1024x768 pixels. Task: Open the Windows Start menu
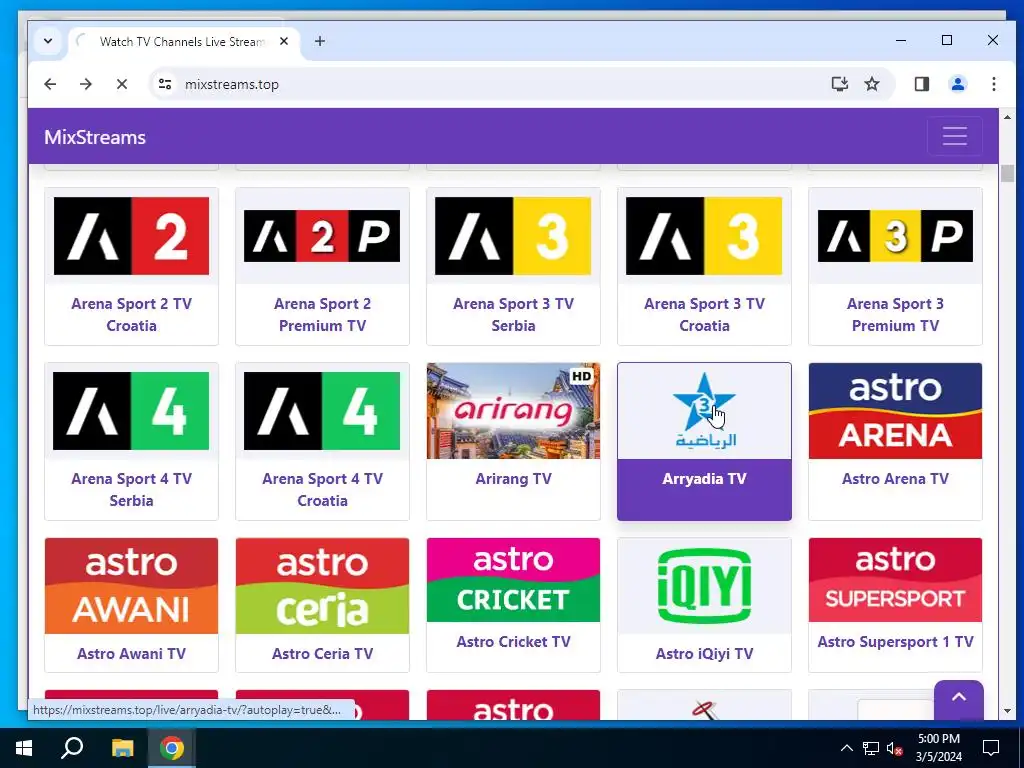click(x=24, y=748)
